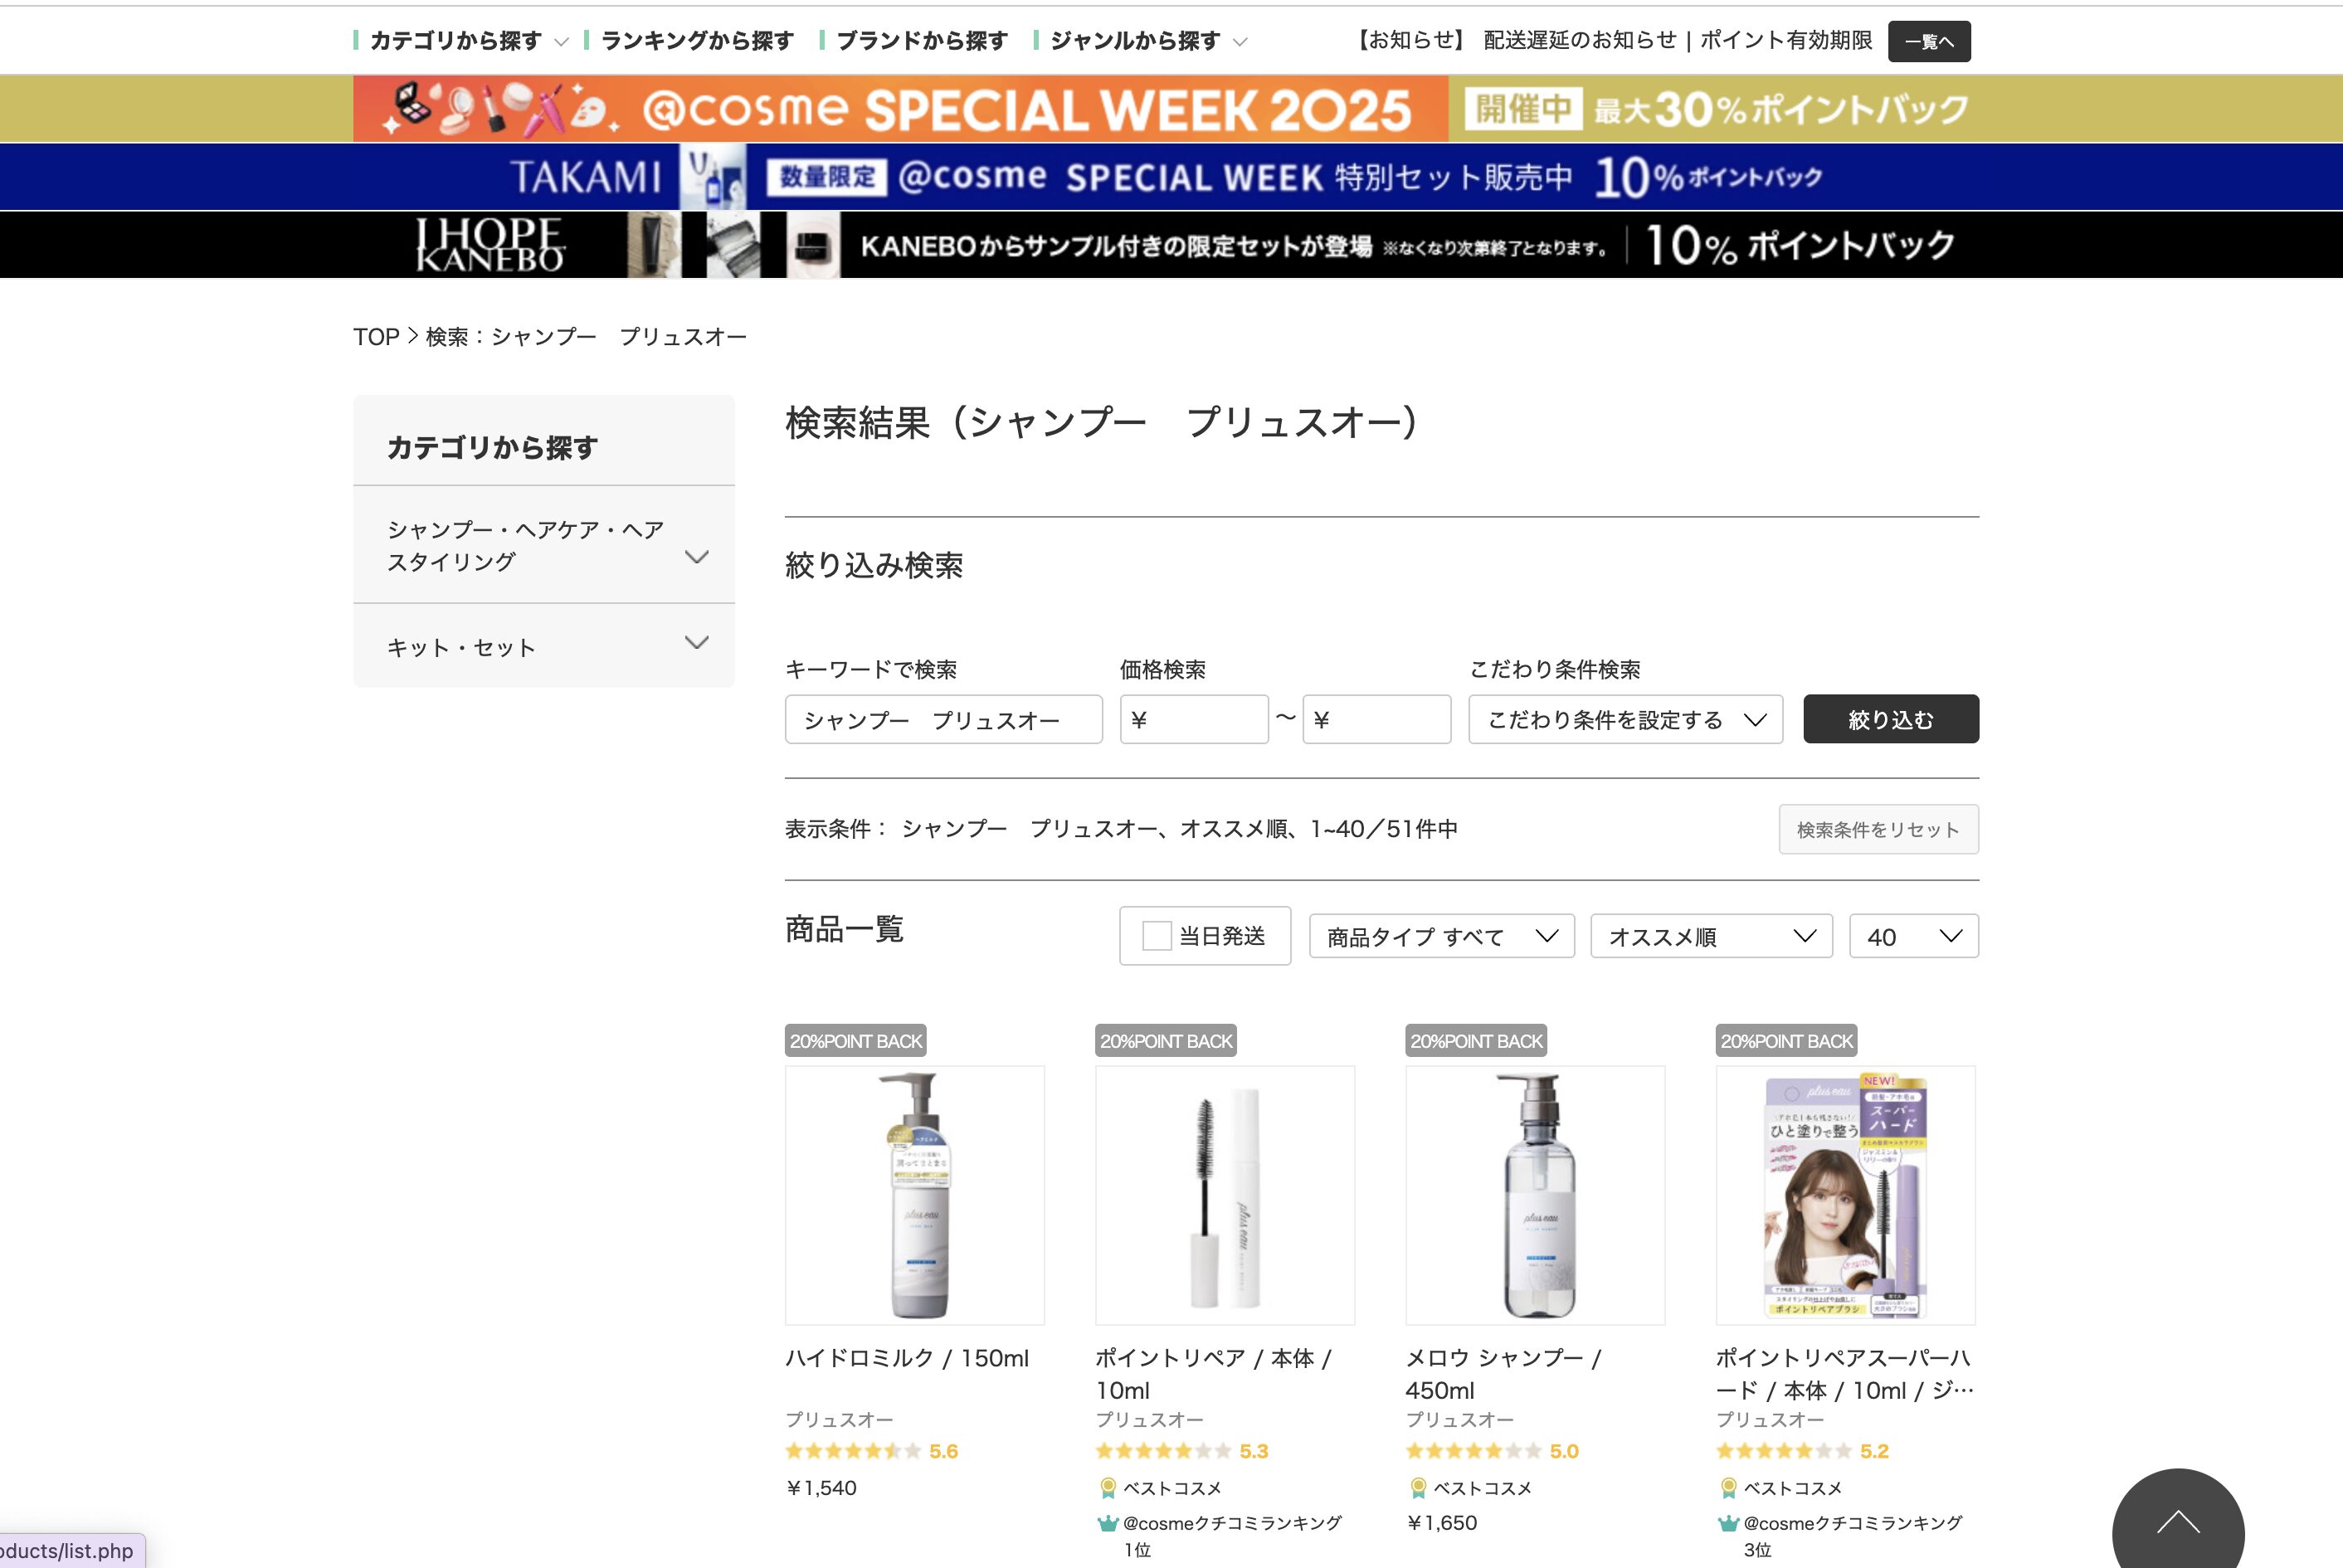Open 商品タイプ すべて dropdown
This screenshot has height=1568, width=2343.
click(x=1441, y=936)
